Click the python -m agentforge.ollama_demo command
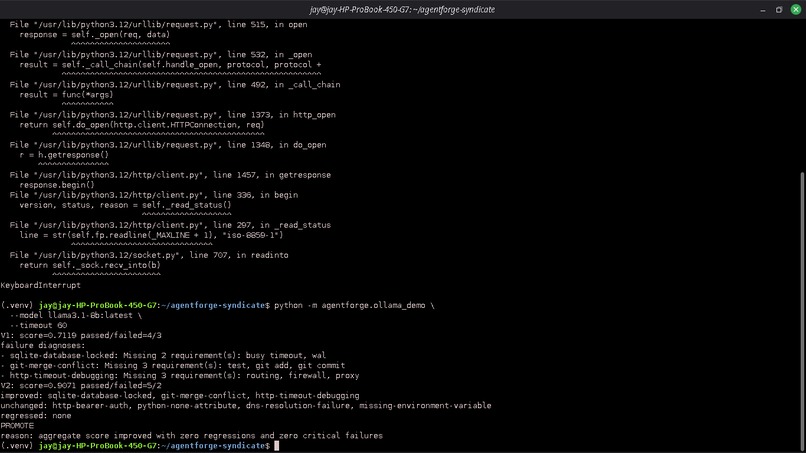Screen dimensions: 806x453 [x=354, y=305]
